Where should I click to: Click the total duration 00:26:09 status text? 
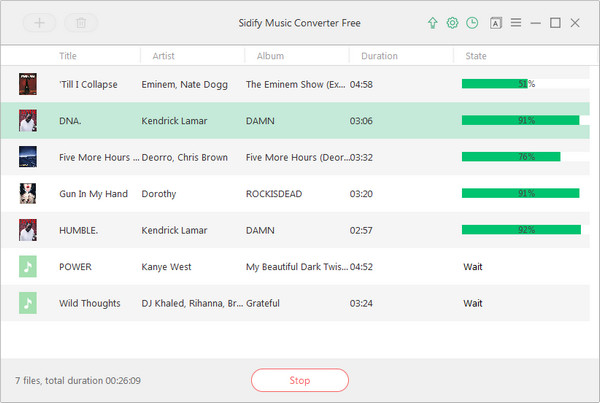pos(78,380)
